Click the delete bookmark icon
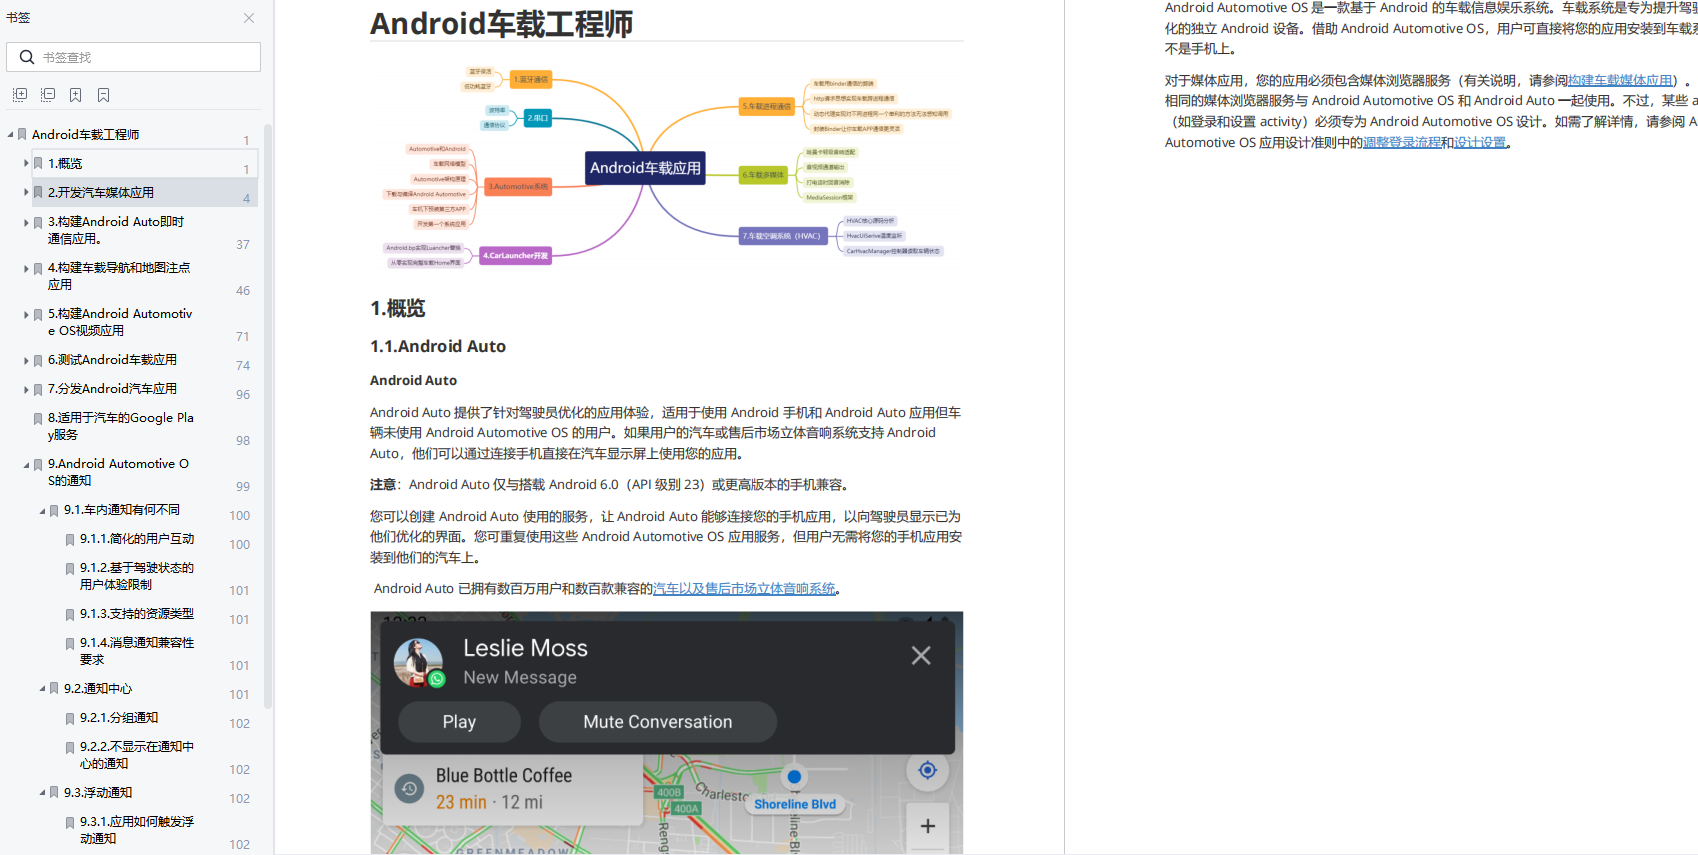 click(104, 95)
